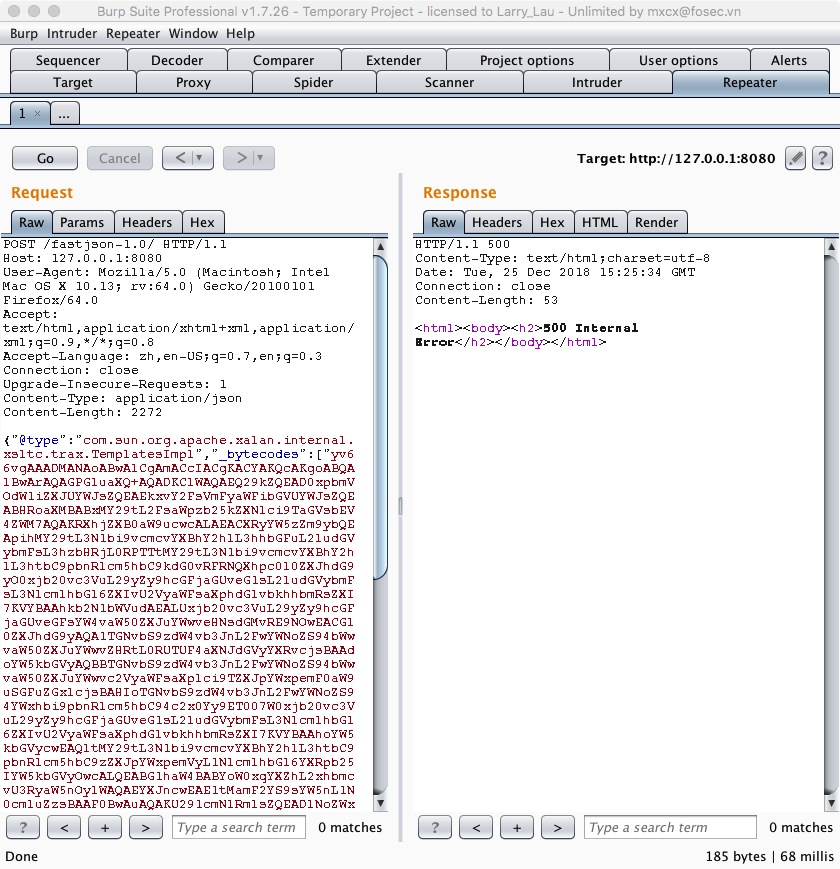The height and width of the screenshot is (869, 840).
Task: Open the User options tab
Action: [679, 60]
